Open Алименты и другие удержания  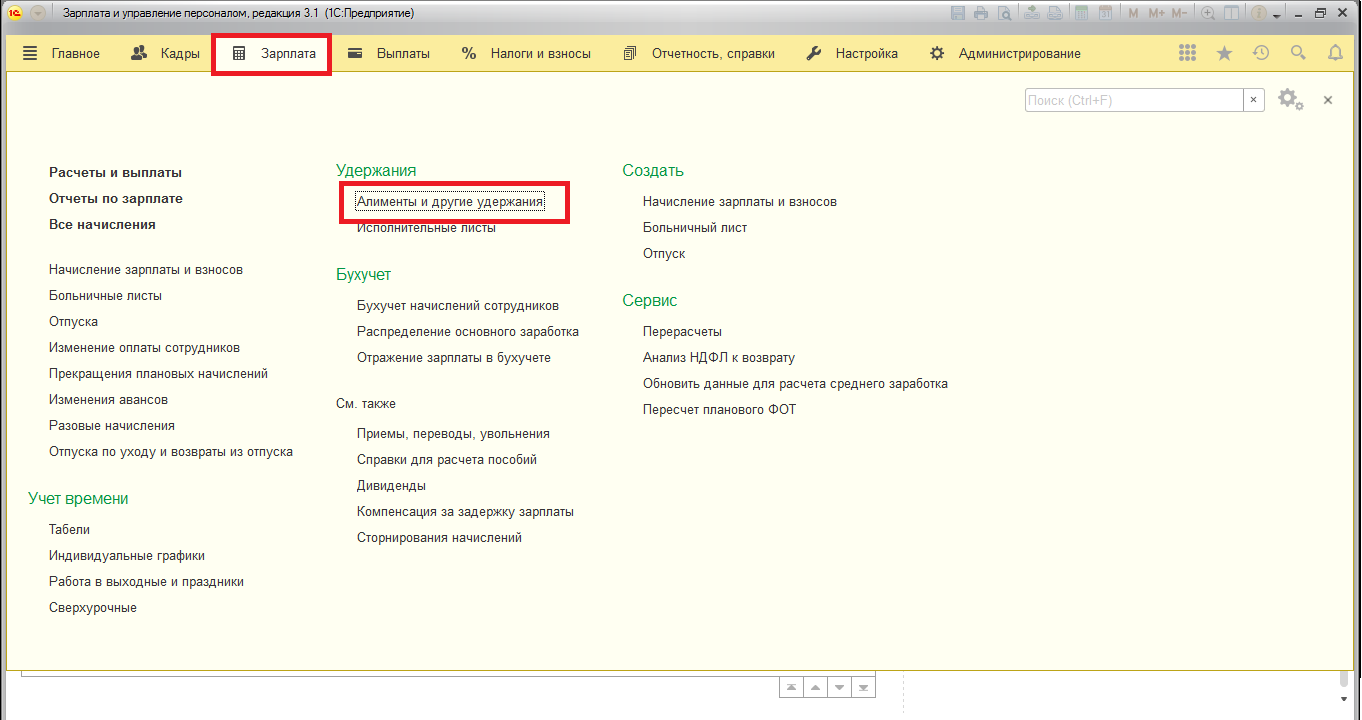point(450,201)
